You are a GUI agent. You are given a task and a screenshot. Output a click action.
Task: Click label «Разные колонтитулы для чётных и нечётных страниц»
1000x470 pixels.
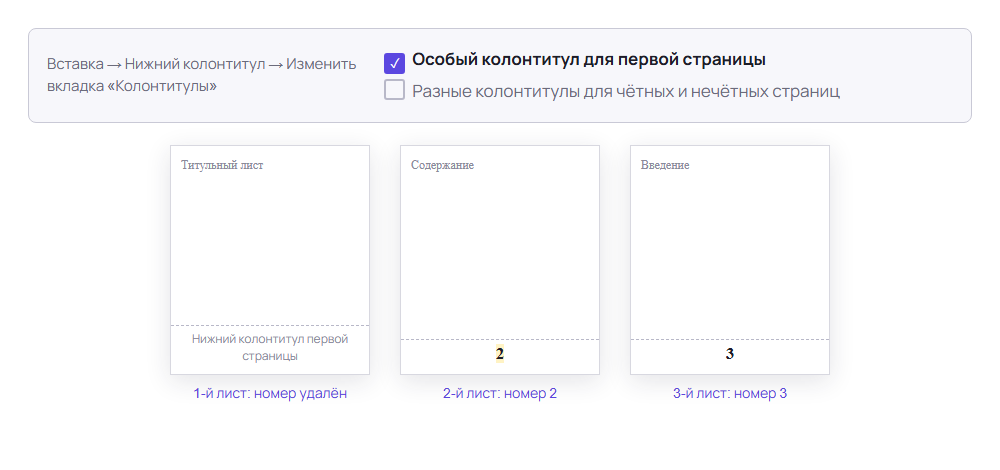pos(626,91)
